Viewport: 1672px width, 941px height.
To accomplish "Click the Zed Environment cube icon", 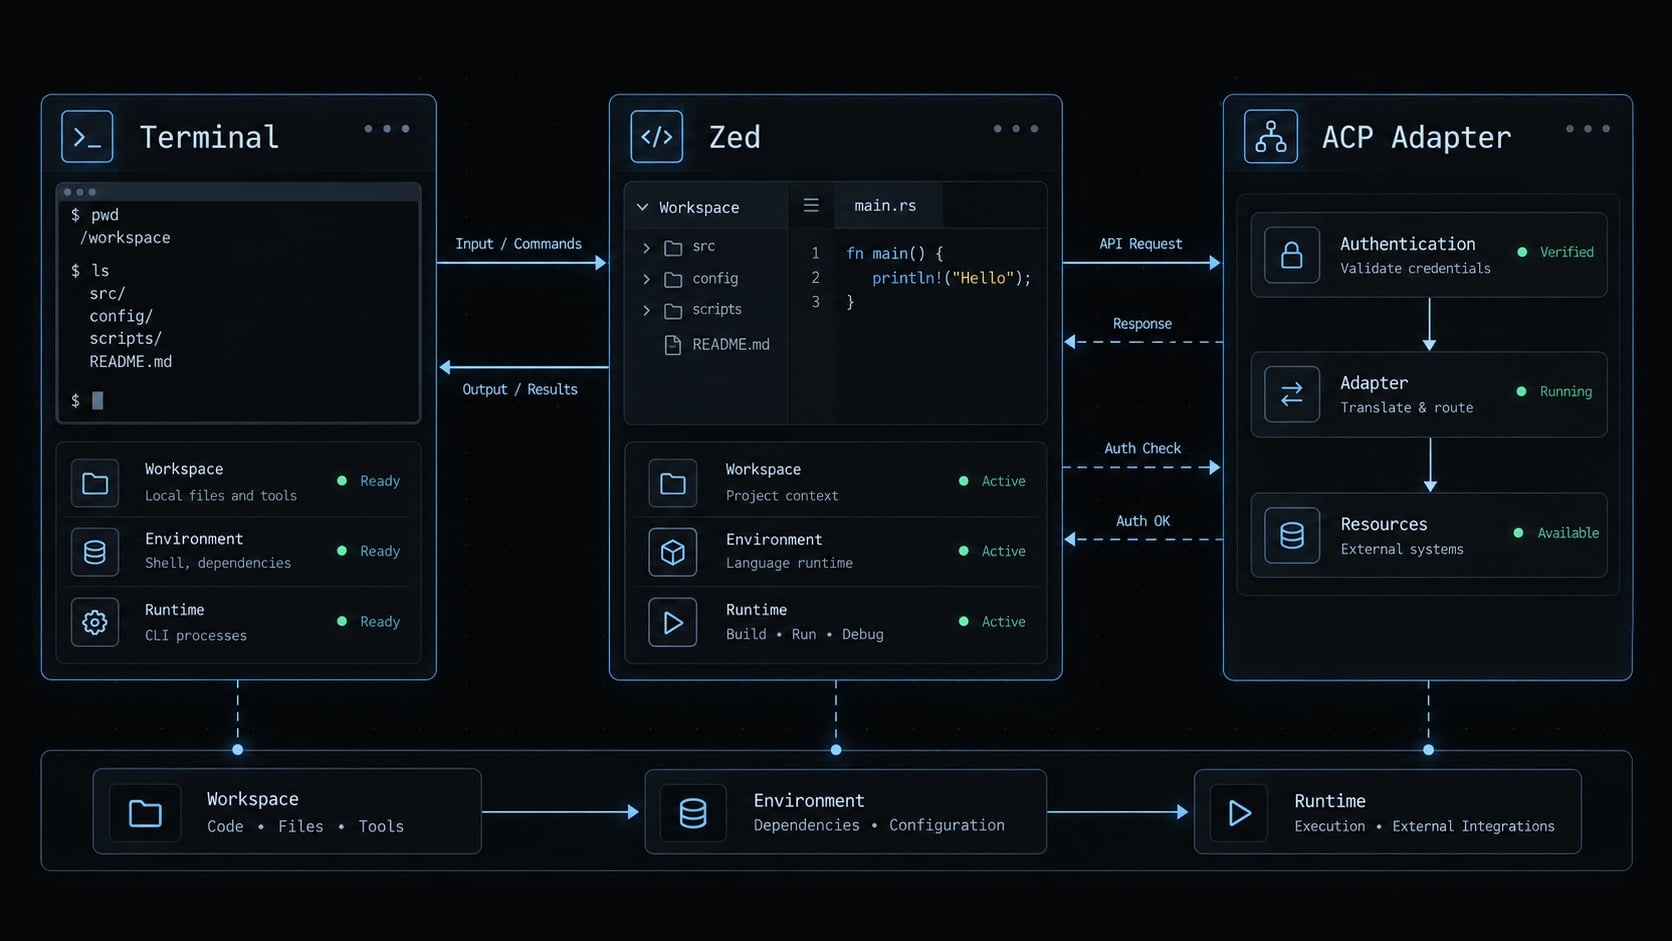I will pos(673,552).
